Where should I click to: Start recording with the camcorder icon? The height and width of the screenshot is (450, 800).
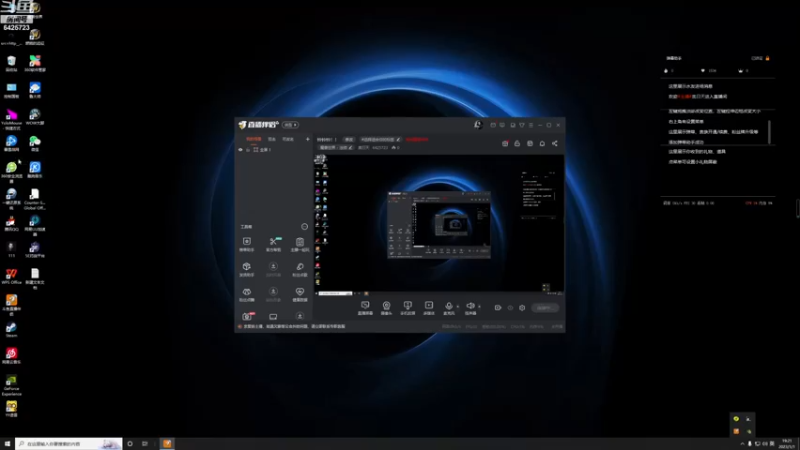coord(498,308)
